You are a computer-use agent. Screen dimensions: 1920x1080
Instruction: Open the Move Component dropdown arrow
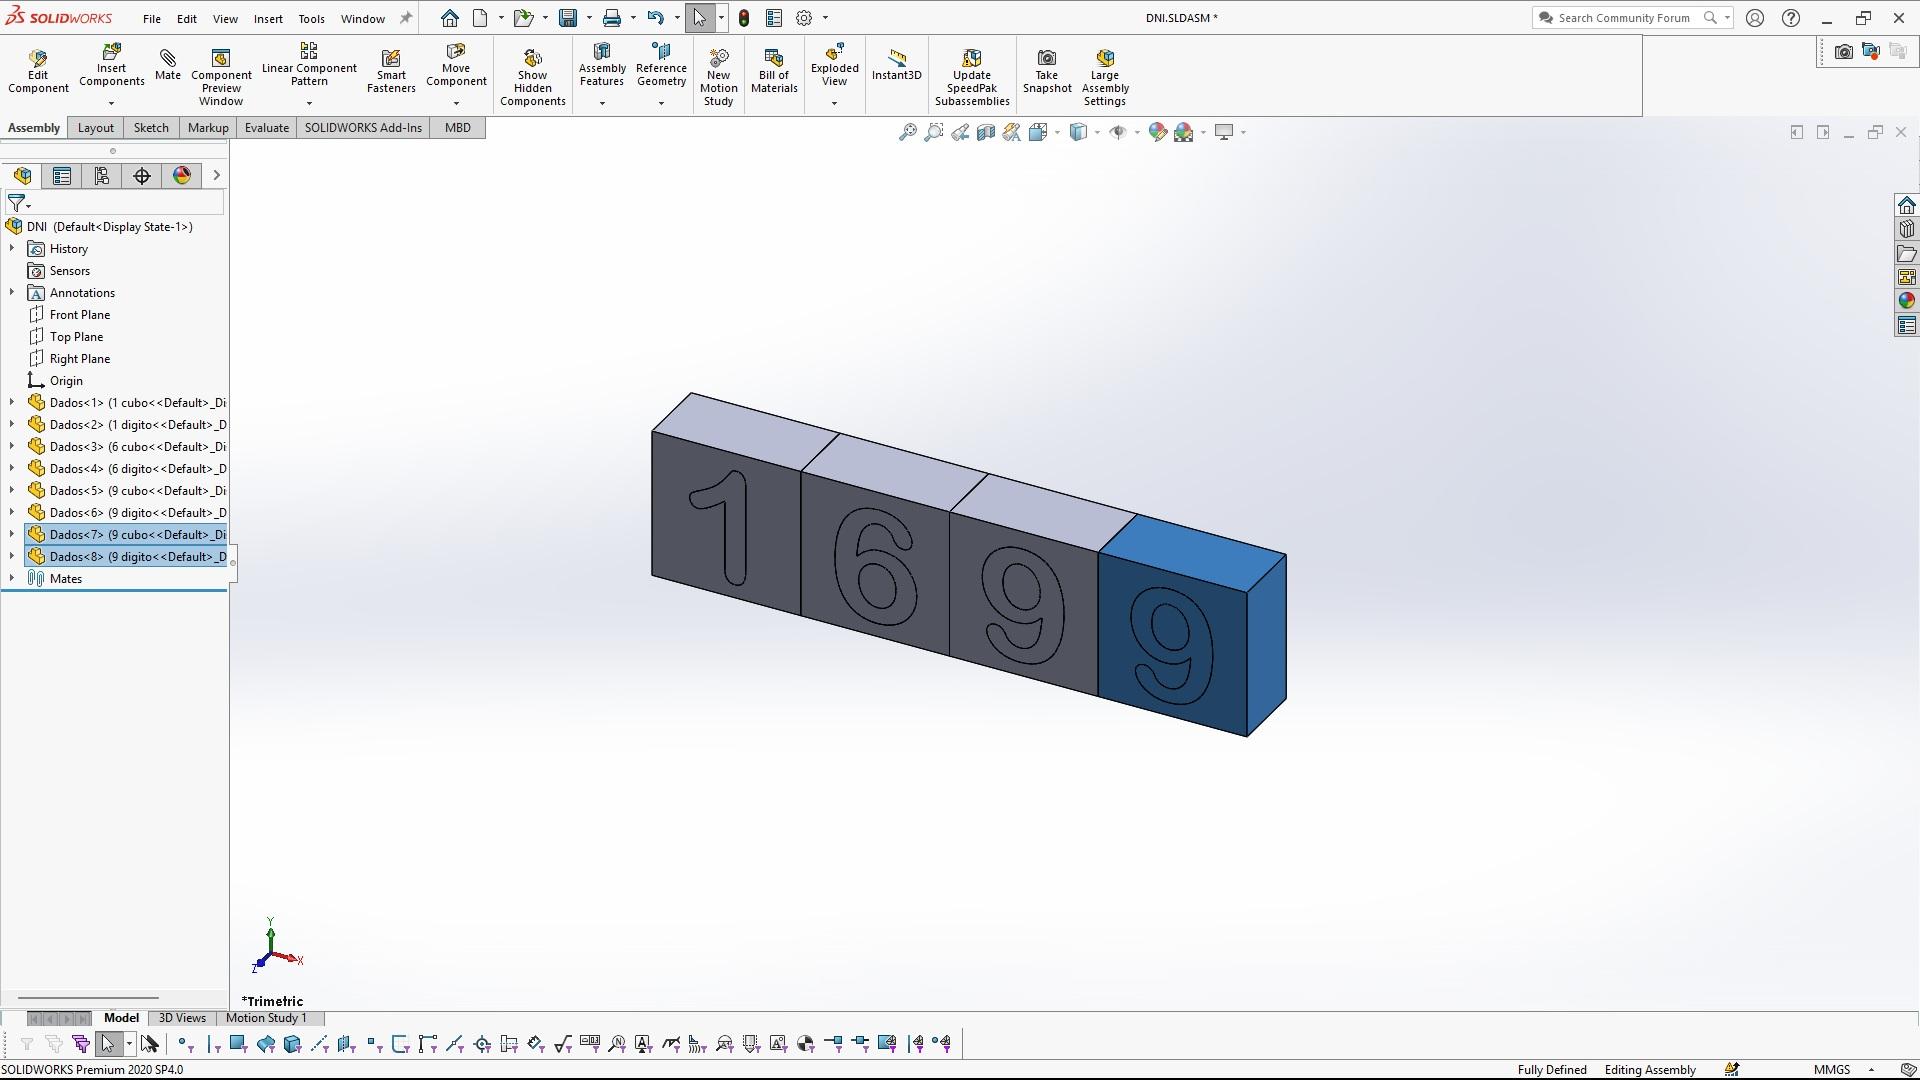(x=456, y=103)
